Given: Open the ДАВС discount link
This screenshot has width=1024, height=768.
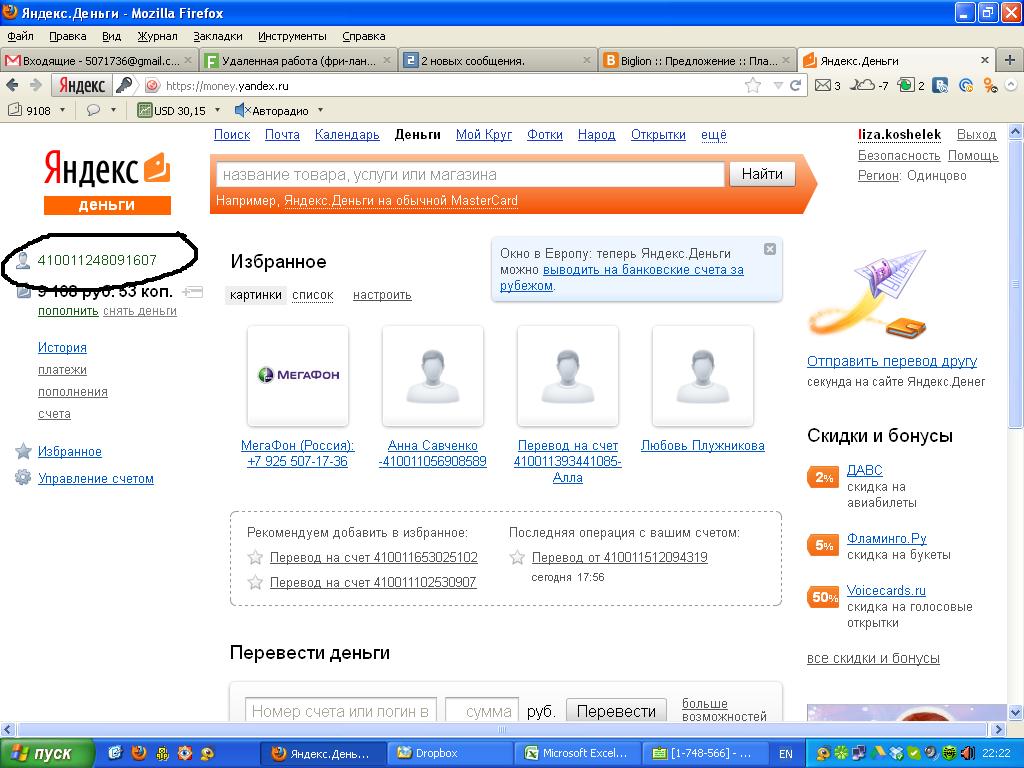Looking at the screenshot, I should [x=864, y=470].
